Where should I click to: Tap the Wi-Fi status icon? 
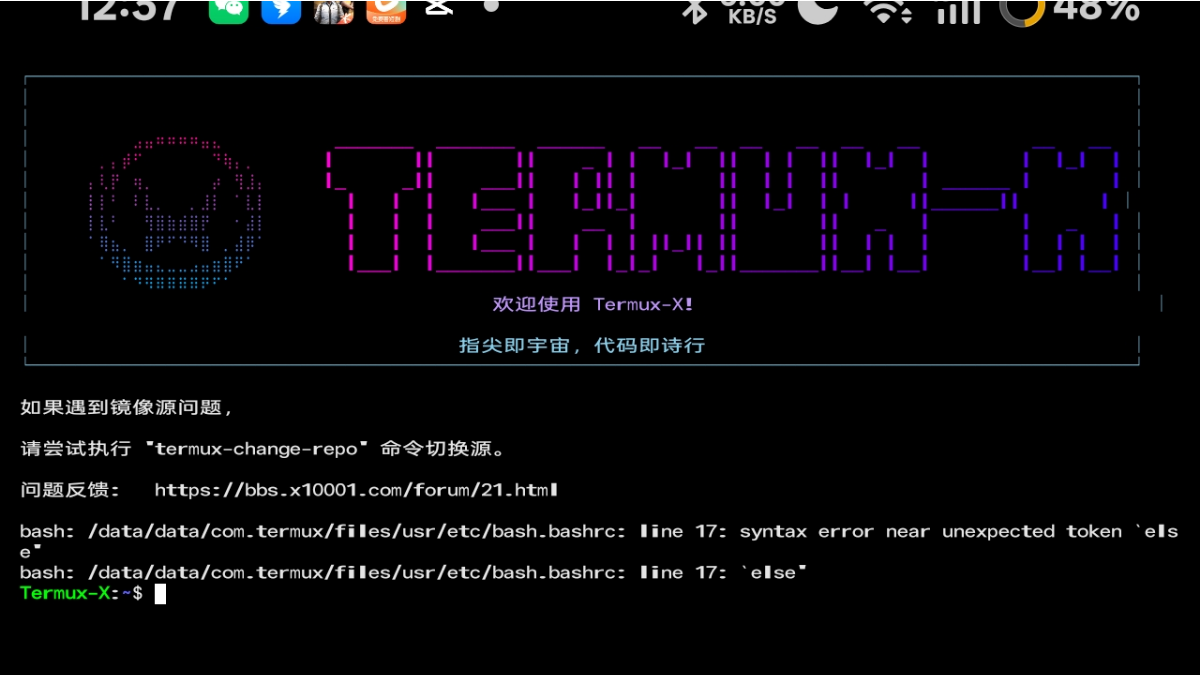(x=884, y=10)
